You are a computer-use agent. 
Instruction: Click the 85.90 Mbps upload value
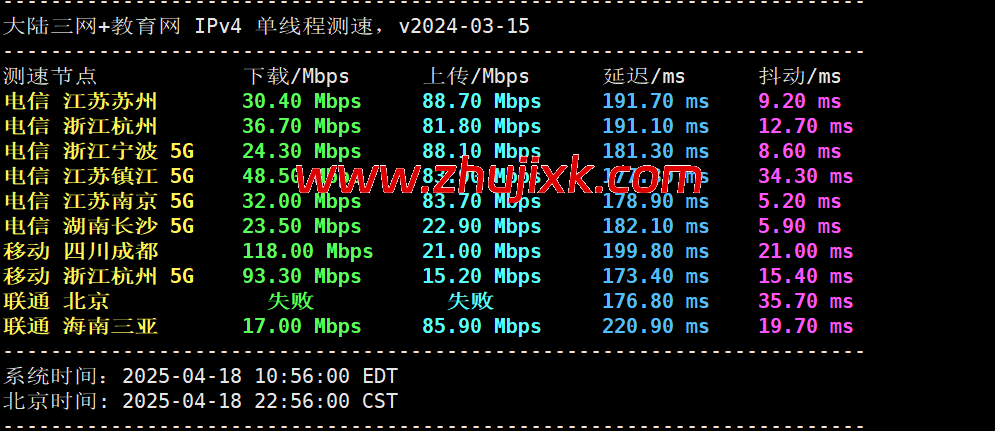point(481,326)
